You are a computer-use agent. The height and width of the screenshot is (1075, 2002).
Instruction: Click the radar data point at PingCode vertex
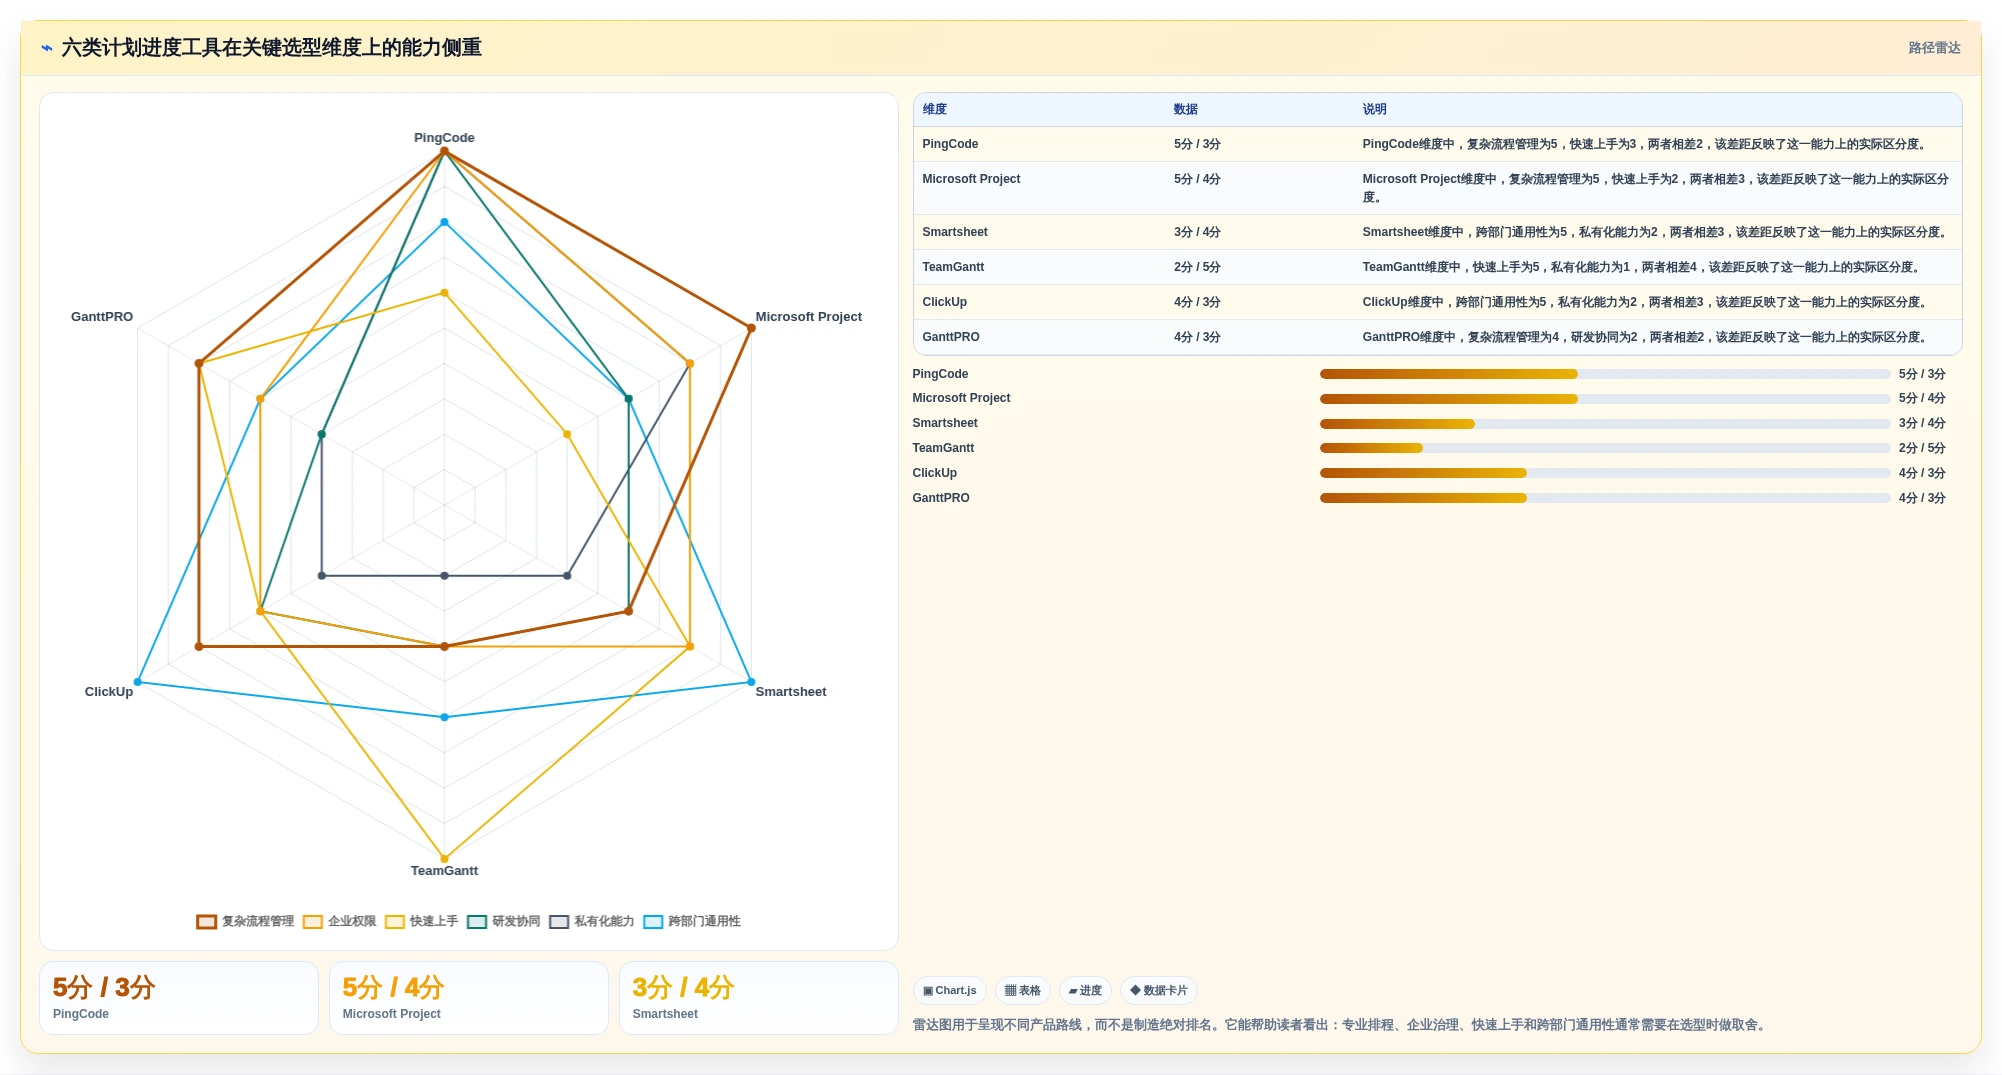click(x=445, y=151)
